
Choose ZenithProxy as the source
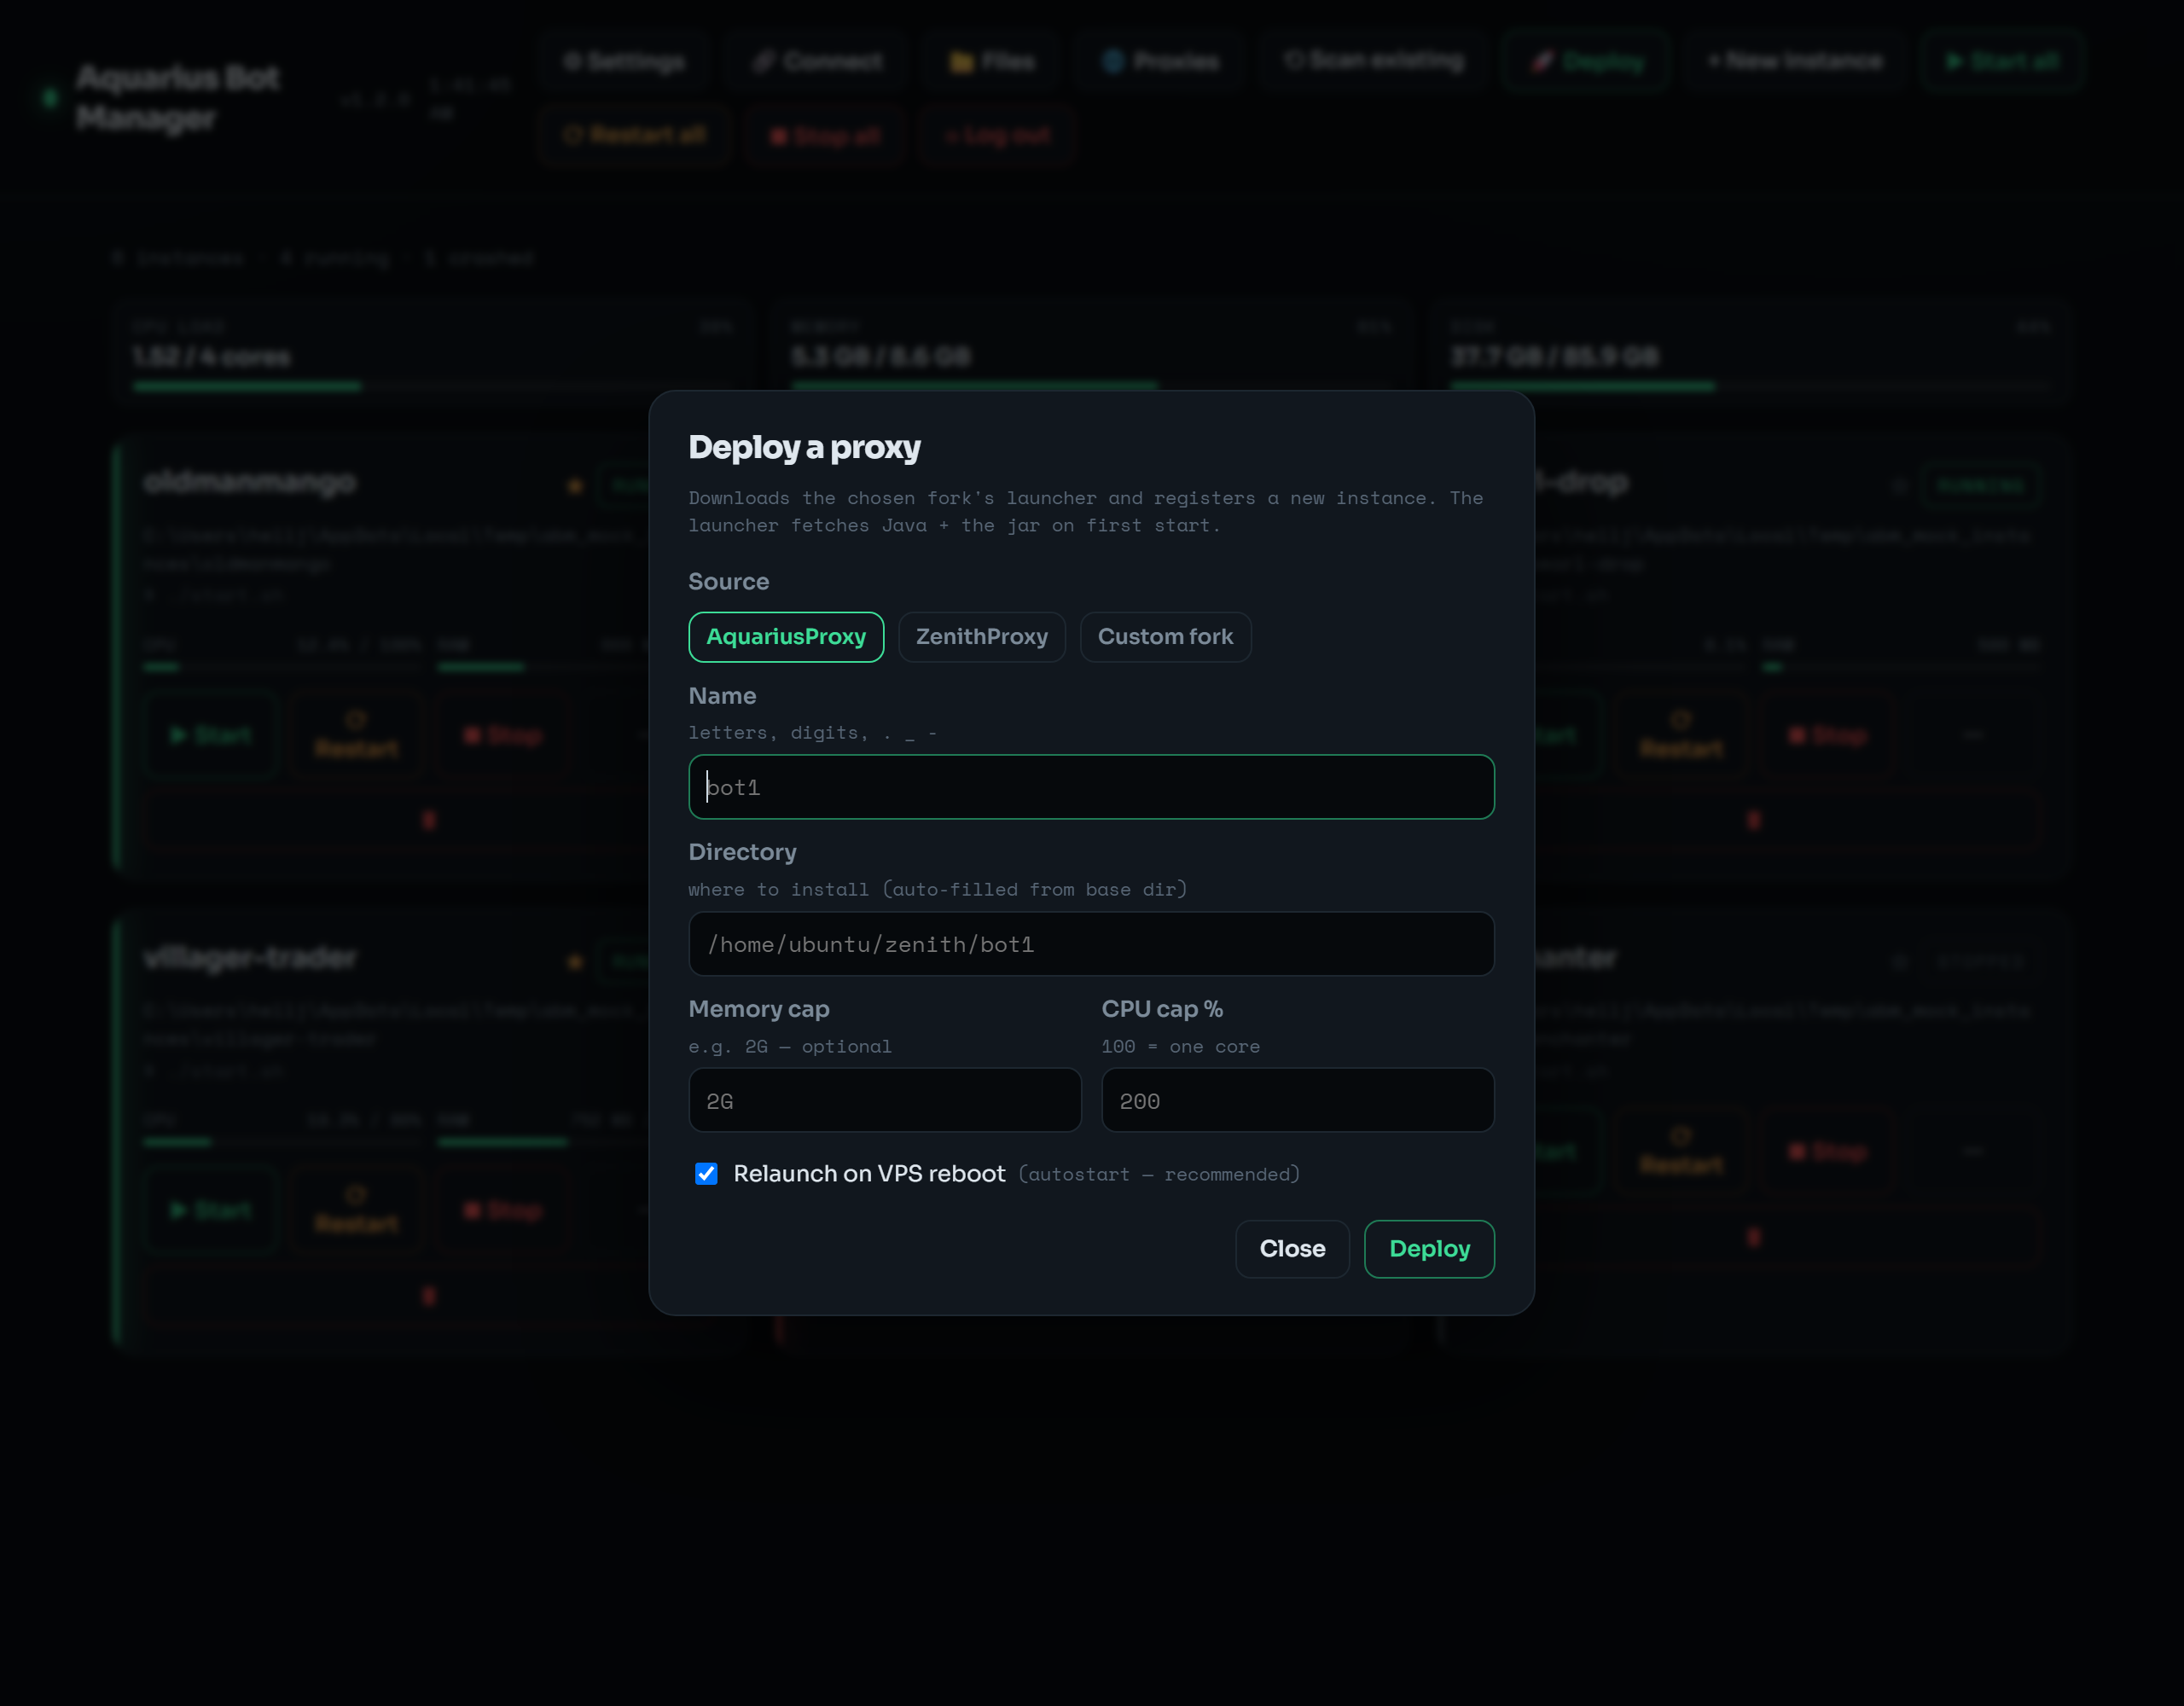tap(981, 637)
